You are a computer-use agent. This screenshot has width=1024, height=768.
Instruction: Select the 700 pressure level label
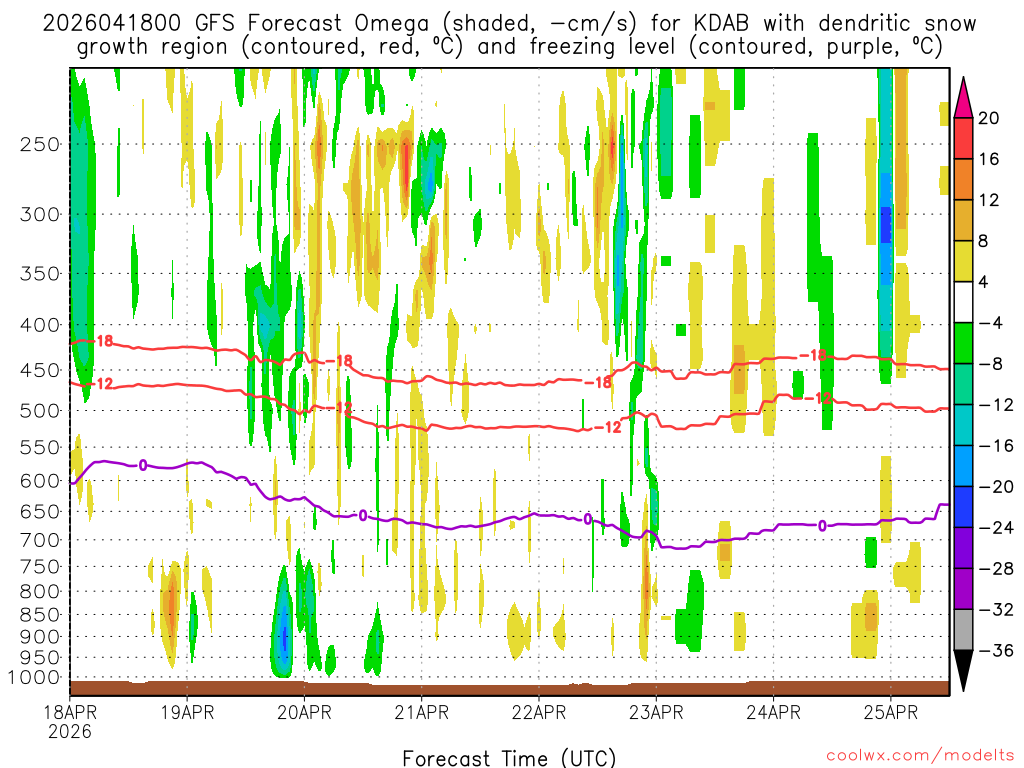pyautogui.click(x=40, y=540)
